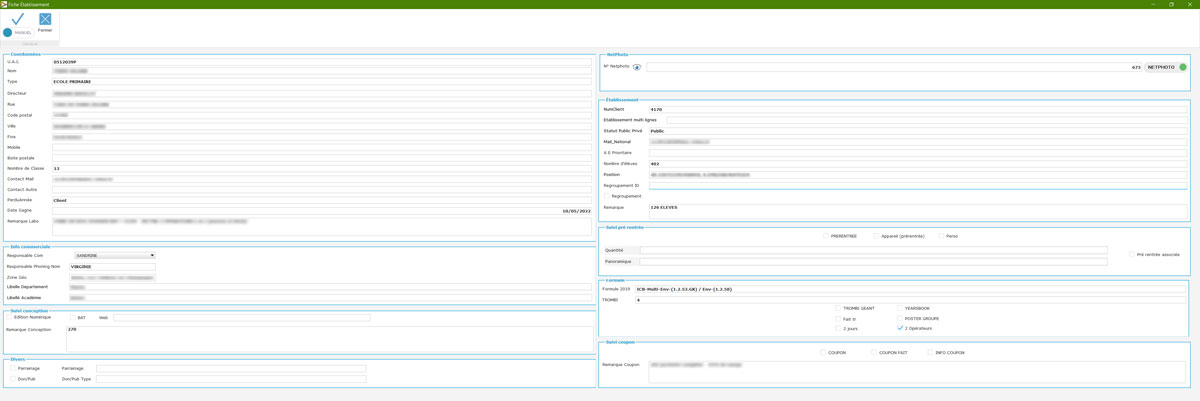Click the Statut Public Privé field
The height and width of the screenshot is (401, 1200).
[x=918, y=131]
